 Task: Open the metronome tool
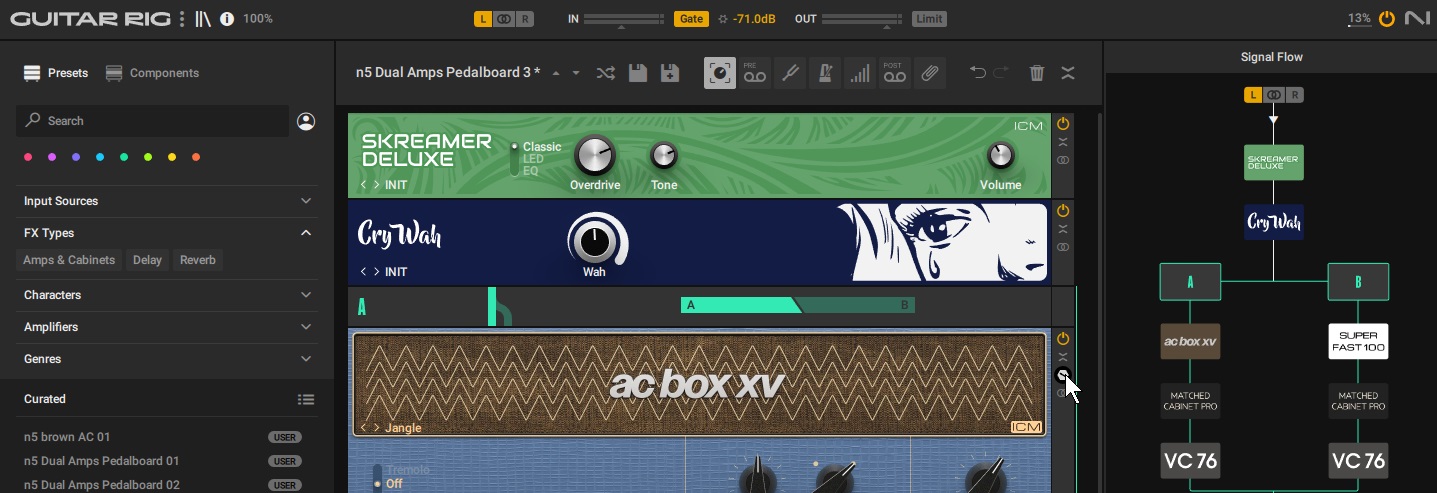point(825,73)
